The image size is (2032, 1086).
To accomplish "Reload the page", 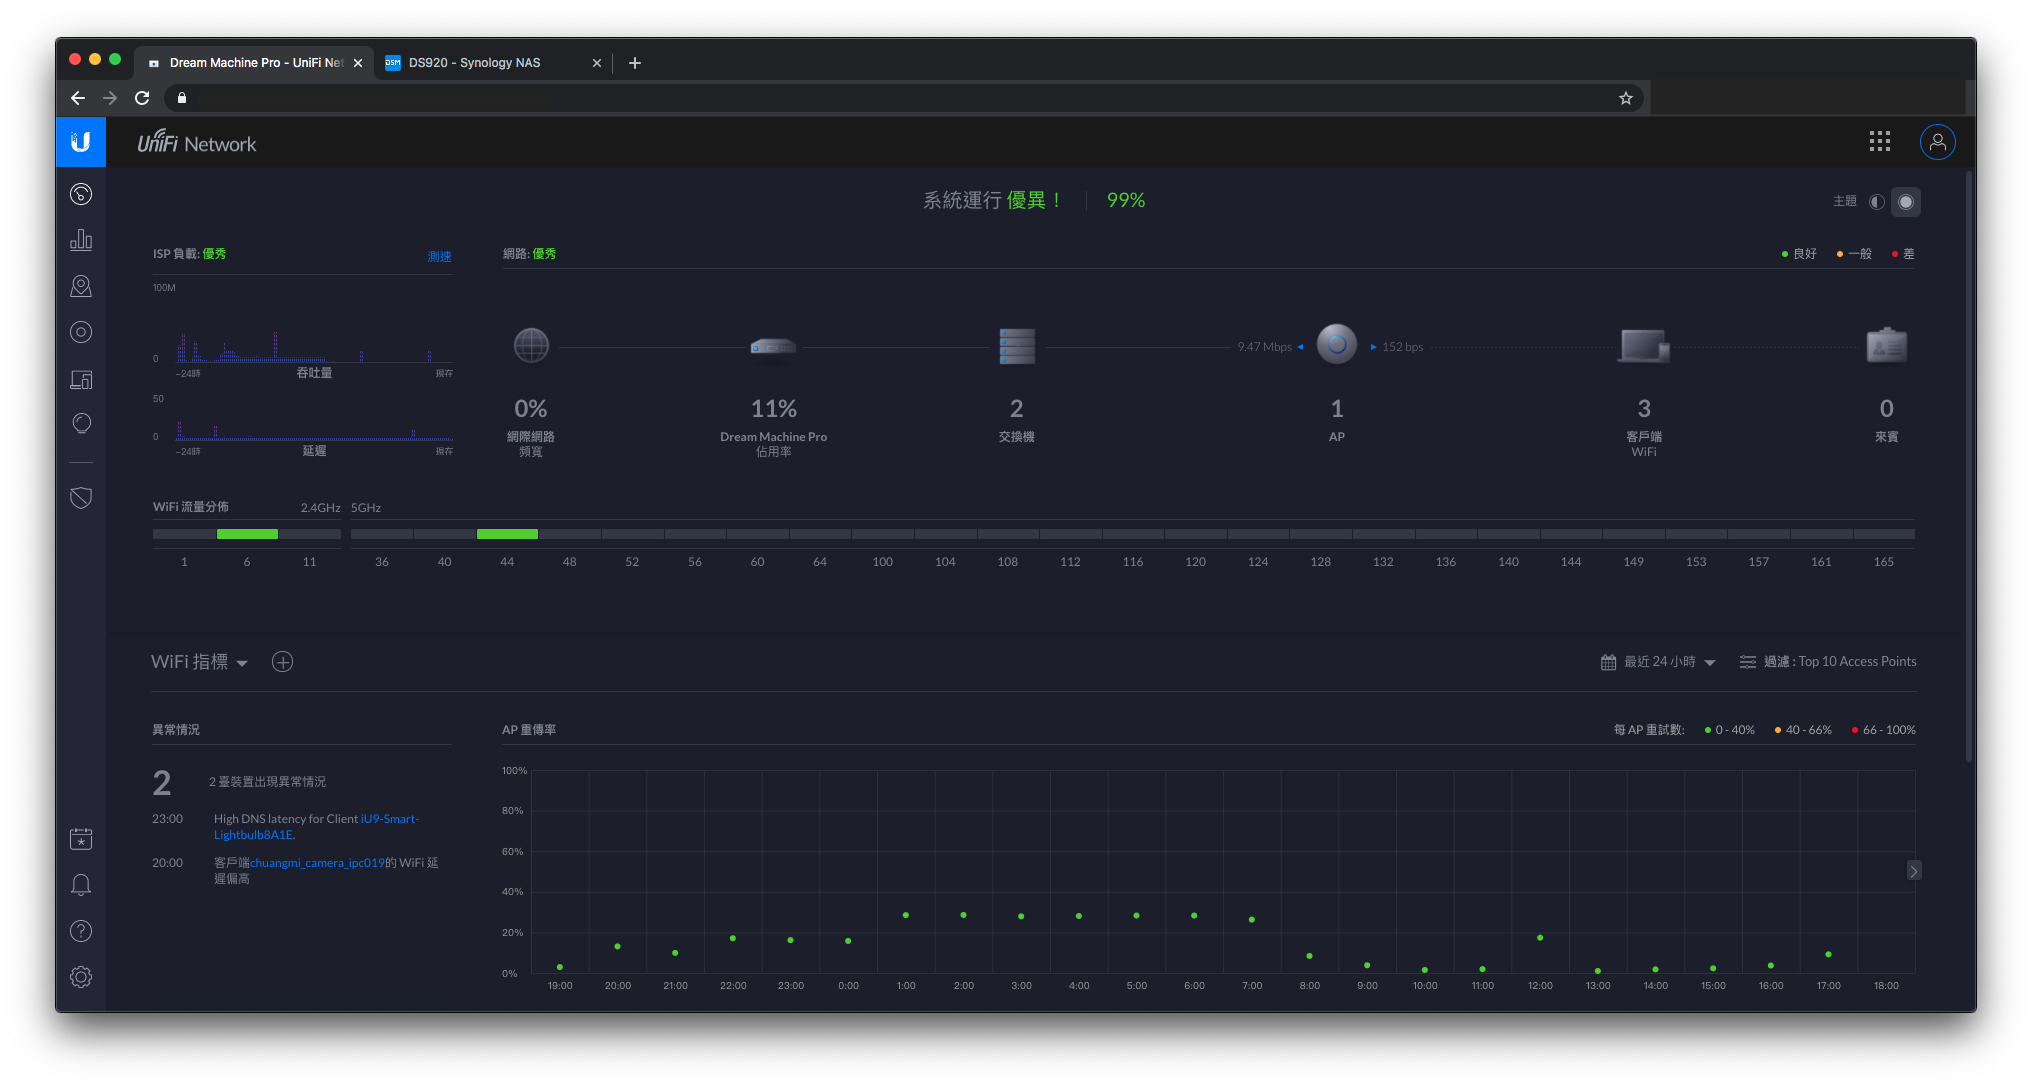I will pyautogui.click(x=142, y=98).
